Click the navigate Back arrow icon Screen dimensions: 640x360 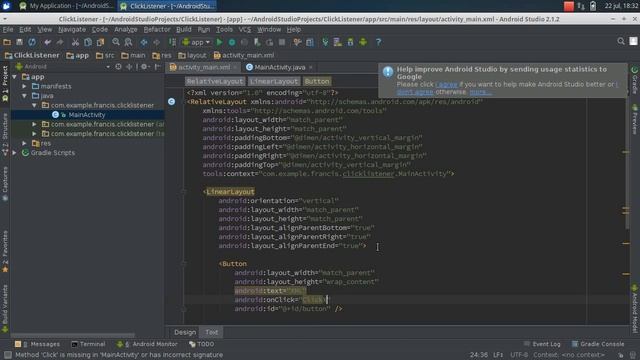click(x=144, y=42)
